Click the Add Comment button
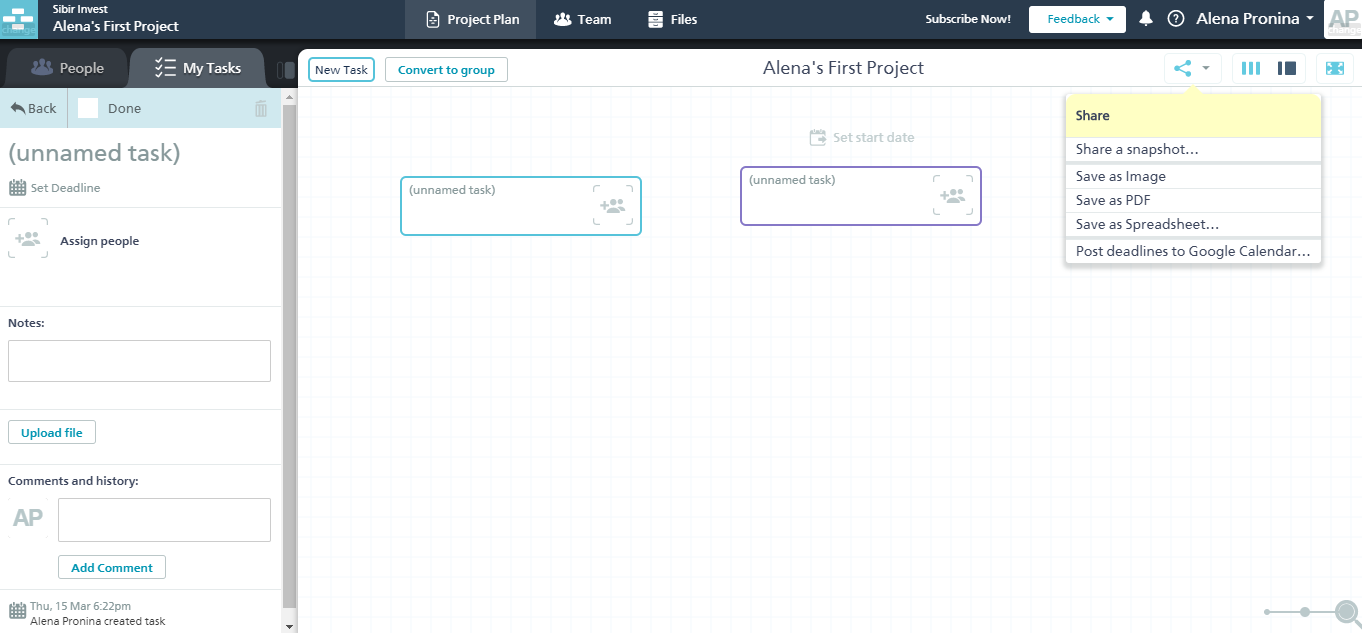This screenshot has width=1362, height=633. [112, 567]
